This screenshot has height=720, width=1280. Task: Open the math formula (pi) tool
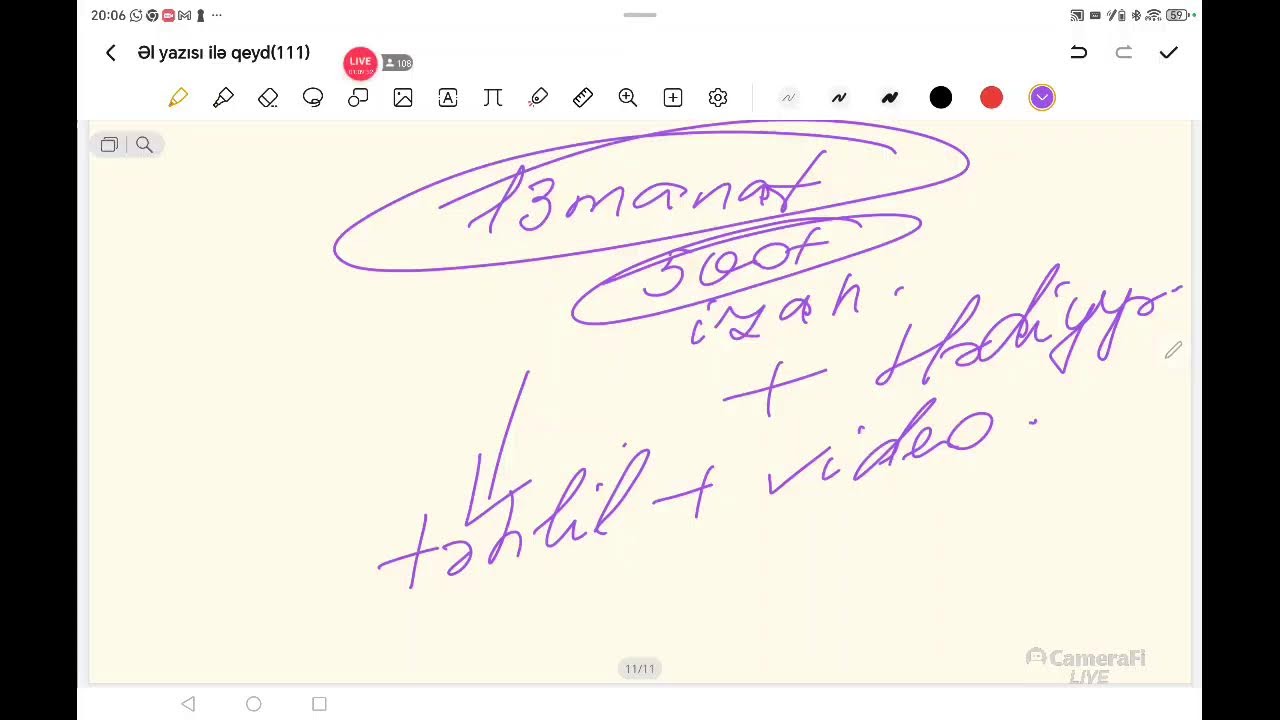coord(493,97)
